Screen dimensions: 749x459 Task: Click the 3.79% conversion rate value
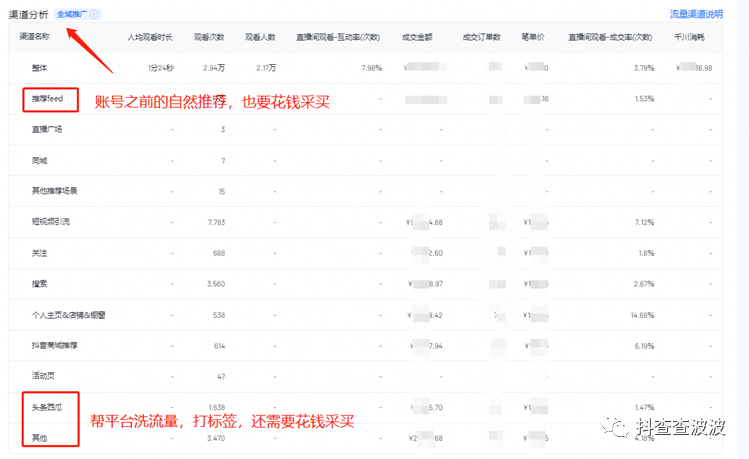point(644,68)
